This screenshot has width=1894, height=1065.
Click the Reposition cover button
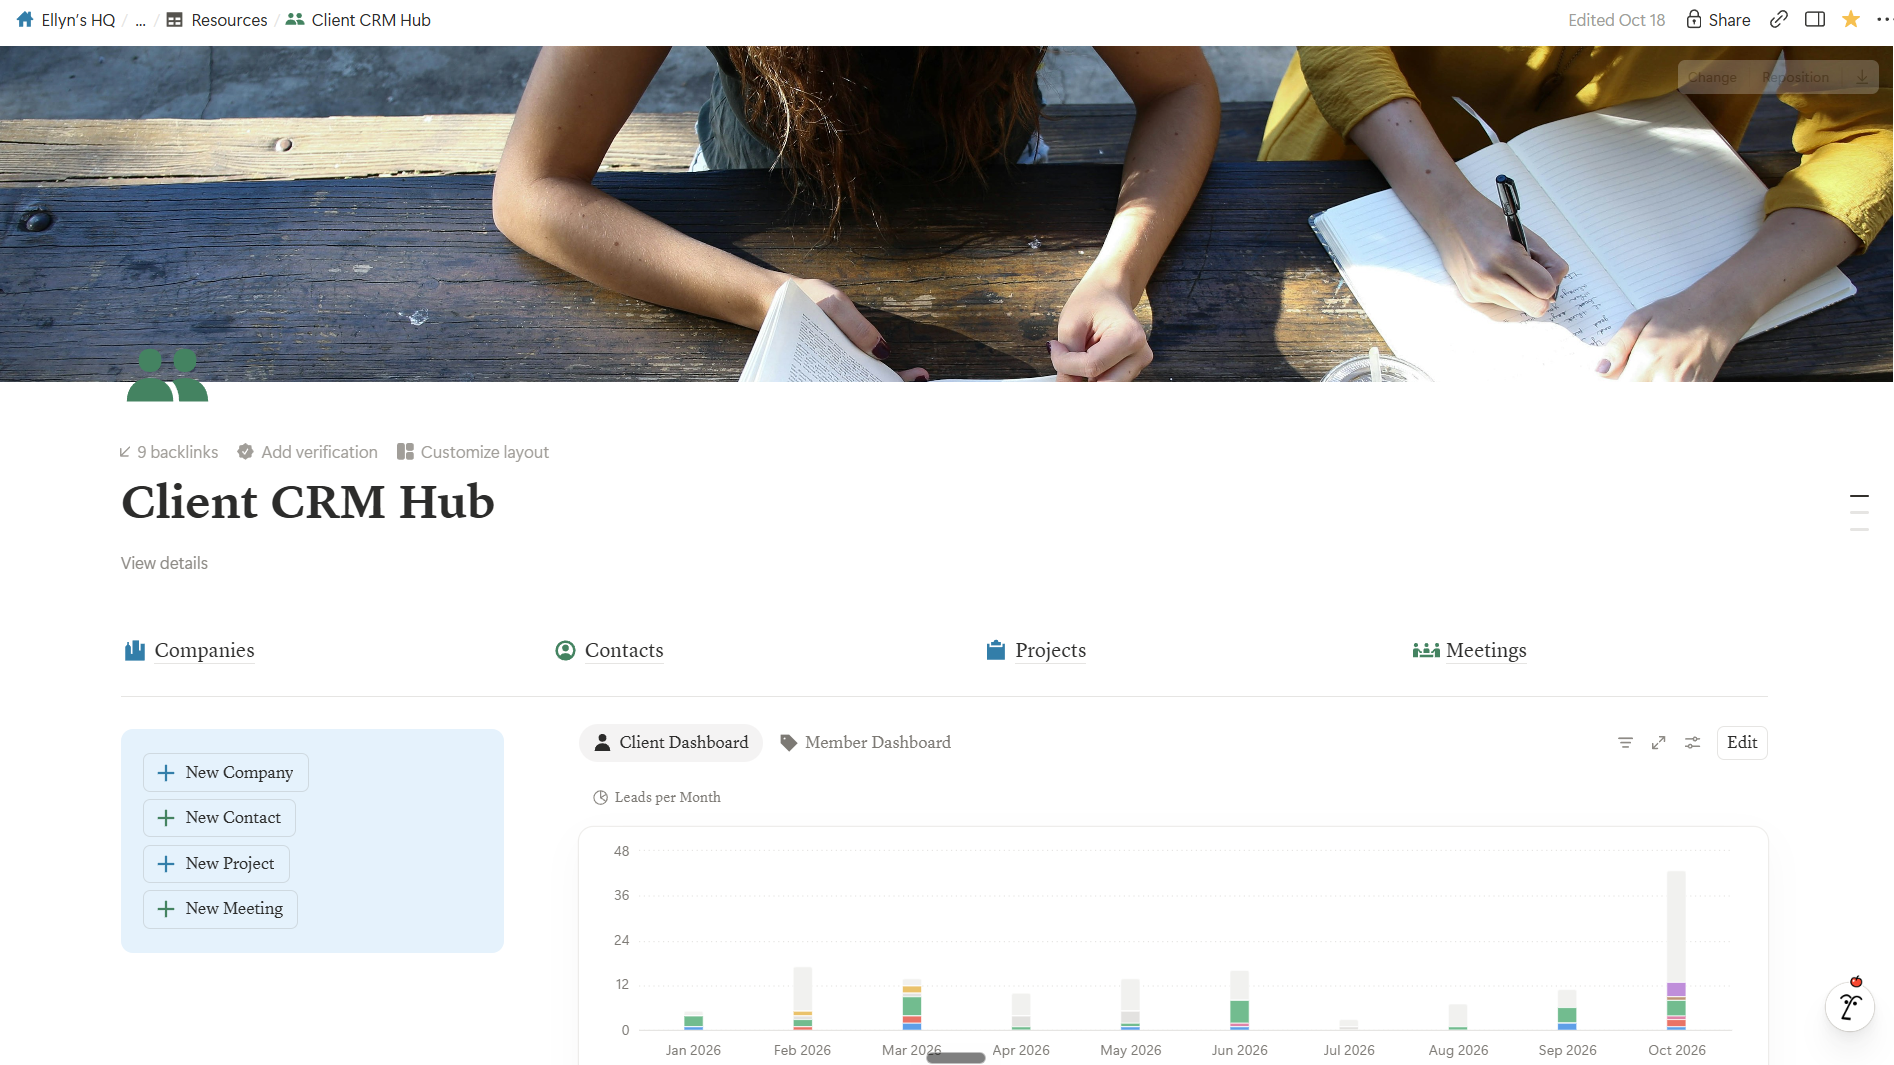point(1795,77)
